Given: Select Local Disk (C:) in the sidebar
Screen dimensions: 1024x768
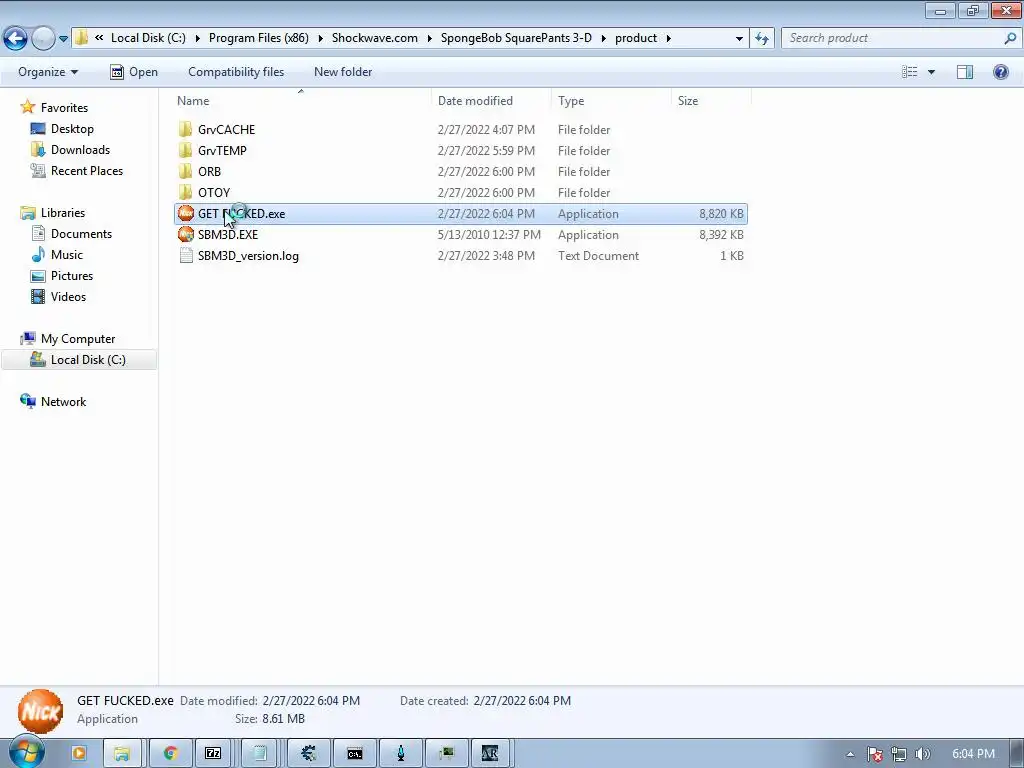Looking at the screenshot, I should pos(79,359).
